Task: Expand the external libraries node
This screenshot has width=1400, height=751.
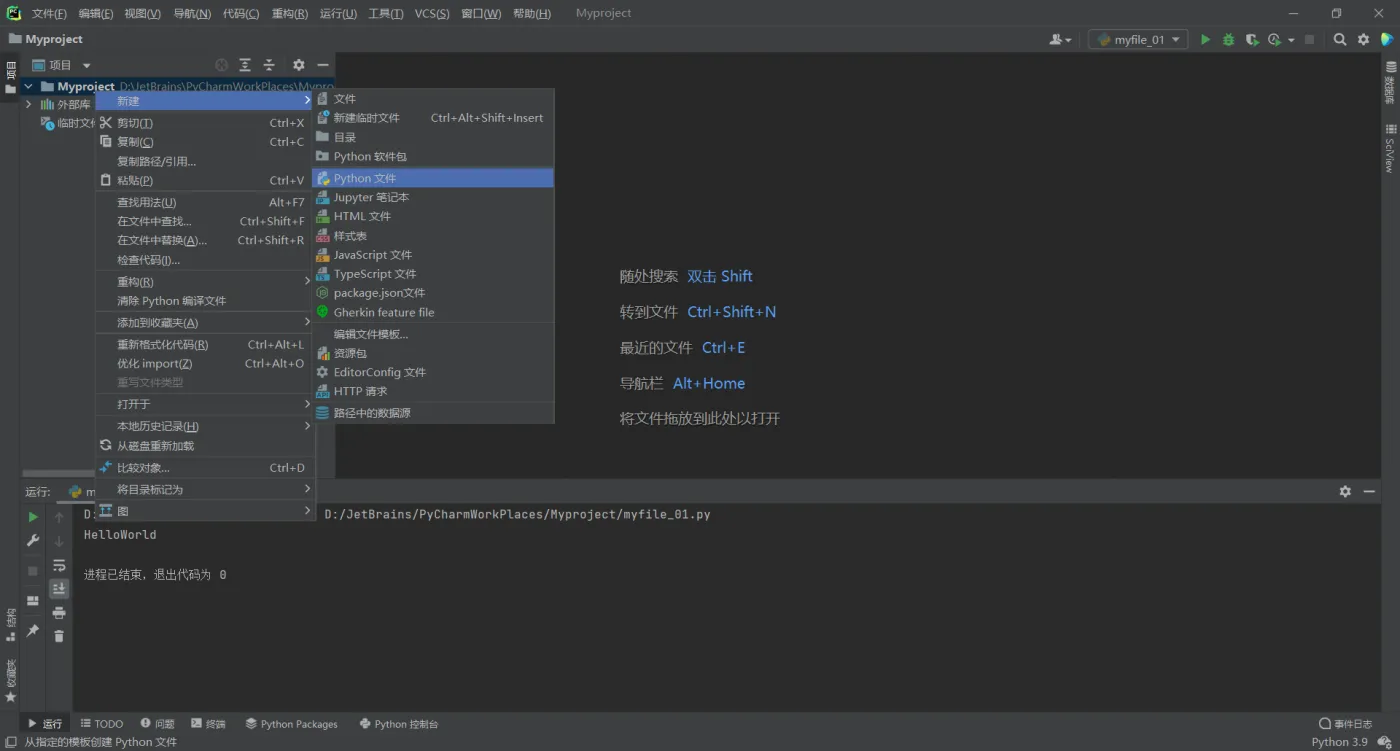Action: [x=28, y=104]
